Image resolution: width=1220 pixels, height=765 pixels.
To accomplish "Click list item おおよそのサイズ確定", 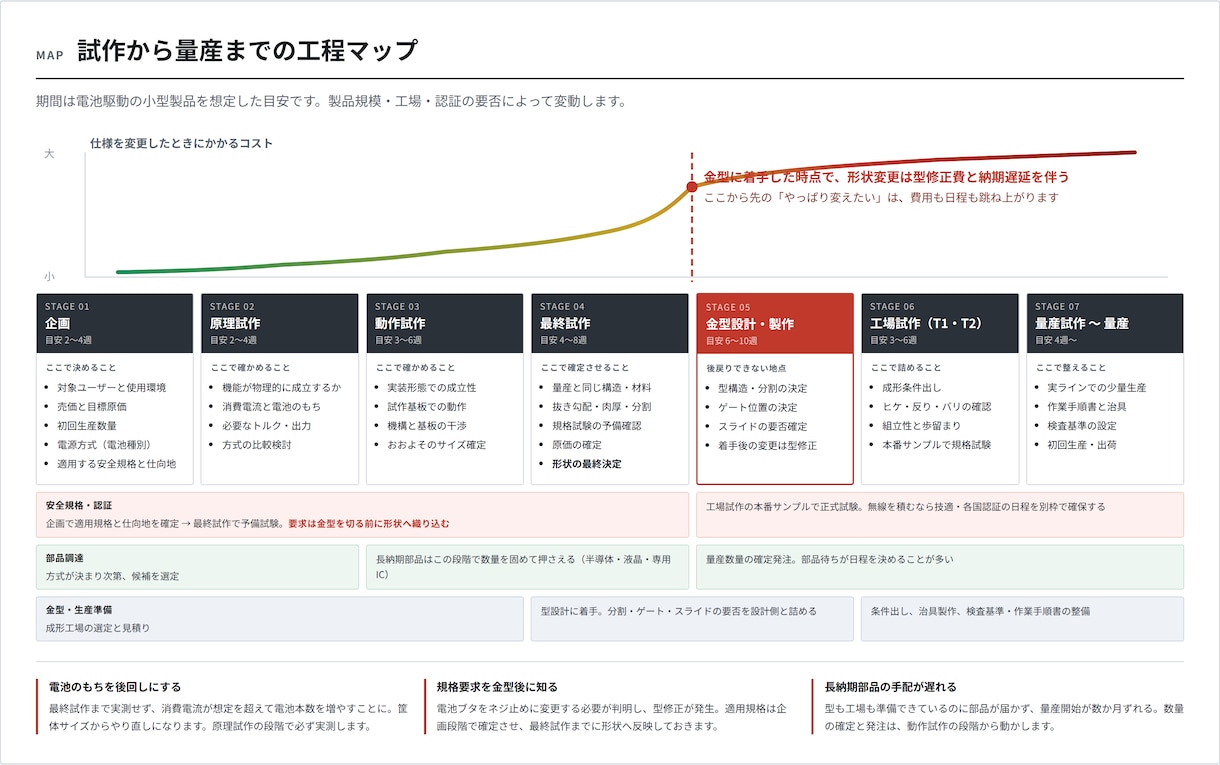I will click(437, 445).
